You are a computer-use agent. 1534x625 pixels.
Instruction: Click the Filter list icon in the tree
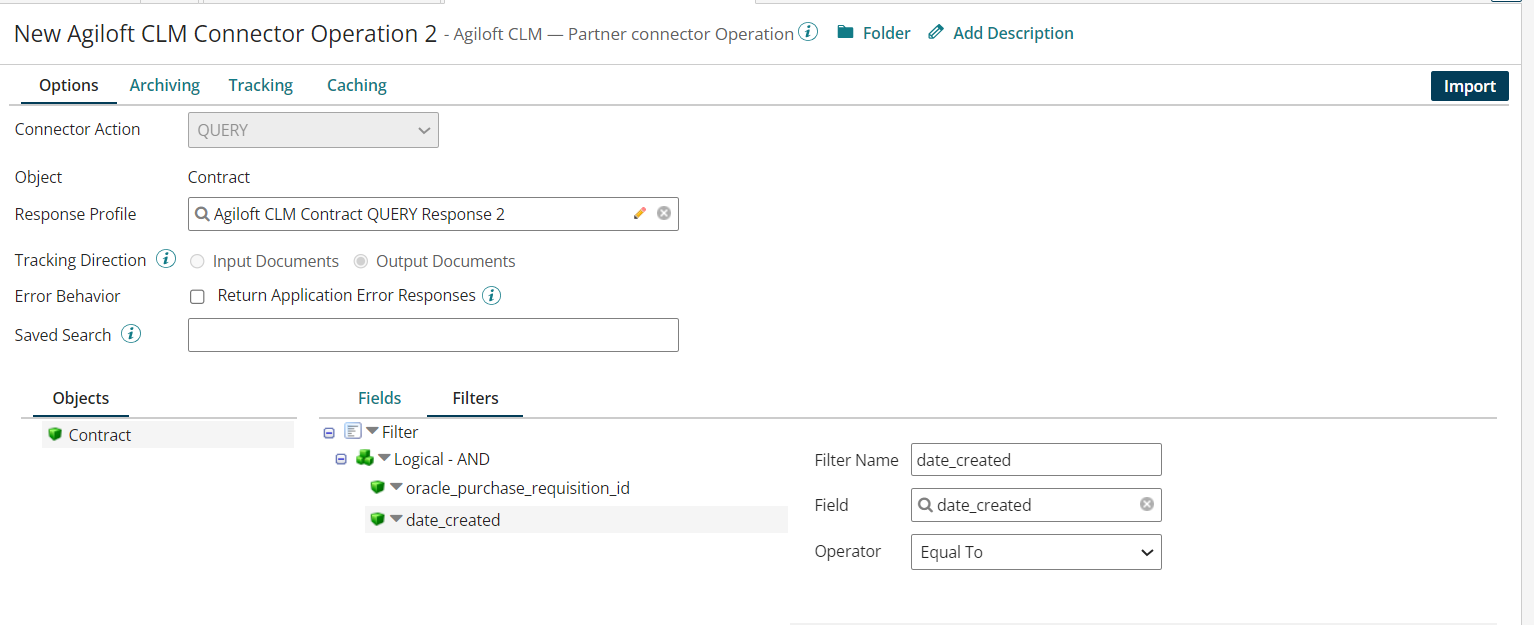point(352,431)
